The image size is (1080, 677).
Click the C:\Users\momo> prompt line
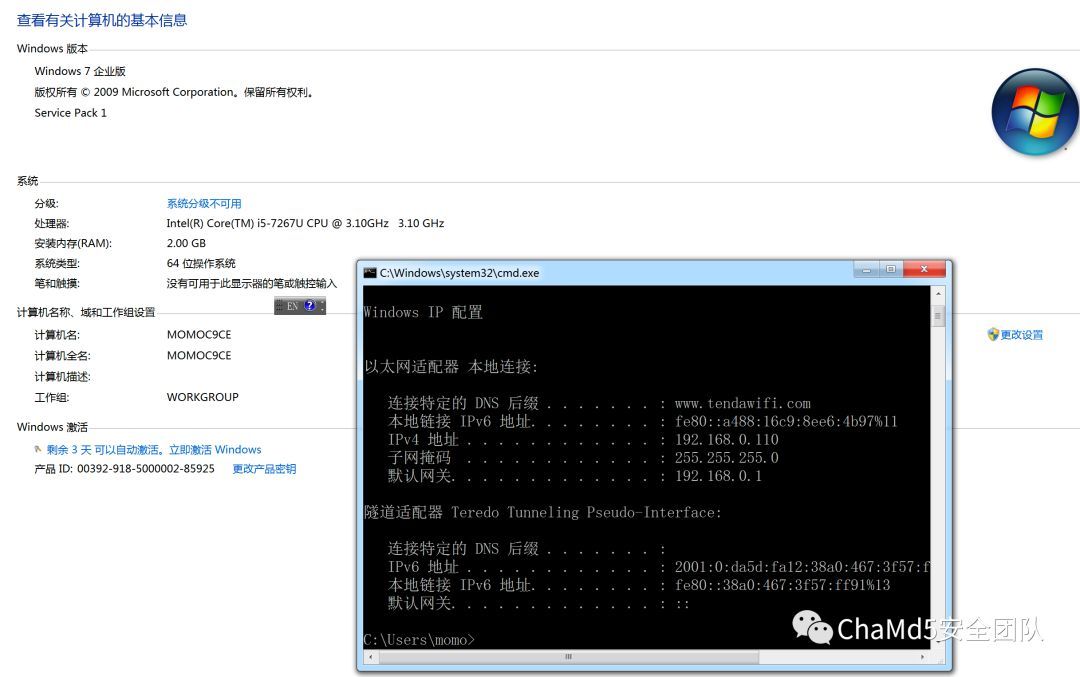[419, 640]
